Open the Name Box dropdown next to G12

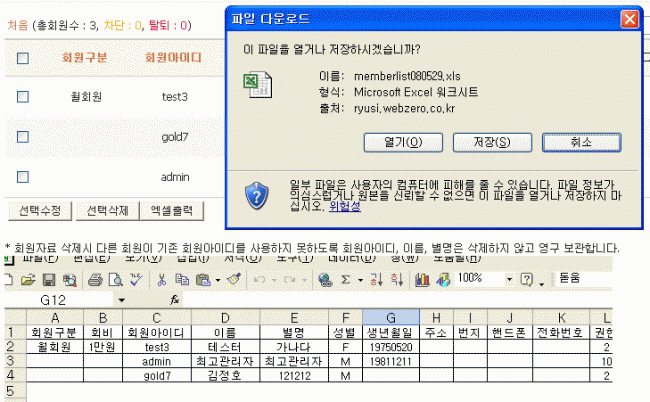click(x=121, y=300)
